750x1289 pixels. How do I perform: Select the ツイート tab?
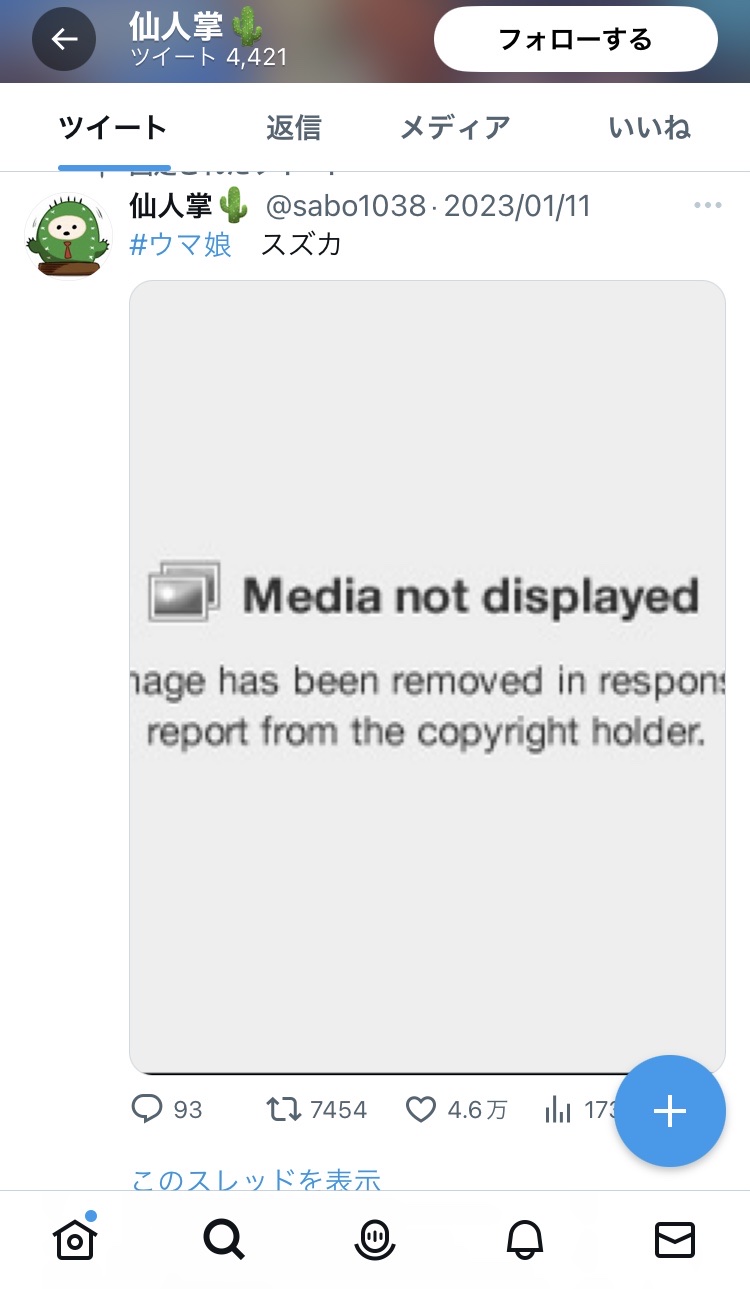tap(113, 128)
